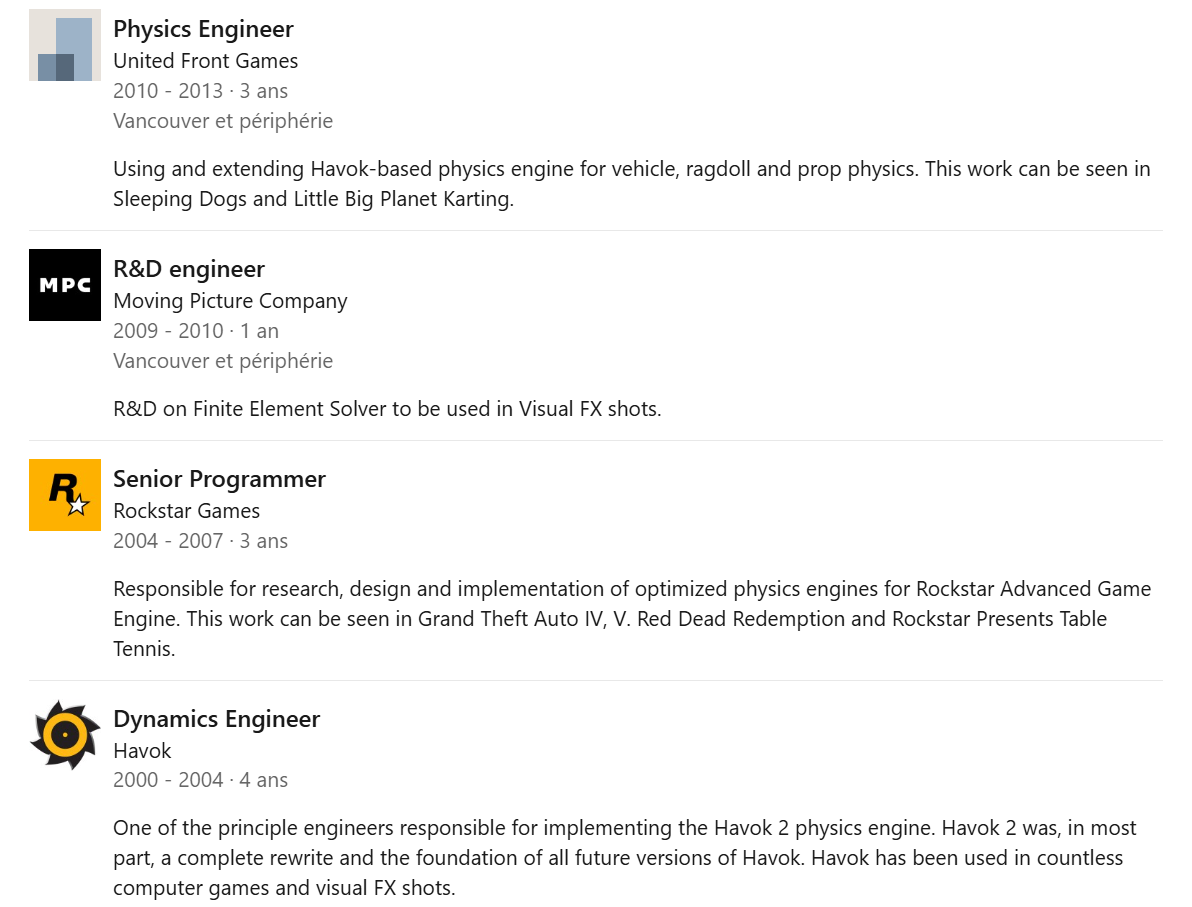Open United Front Games company name
The height and width of the screenshot is (907, 1192).
[205, 61]
